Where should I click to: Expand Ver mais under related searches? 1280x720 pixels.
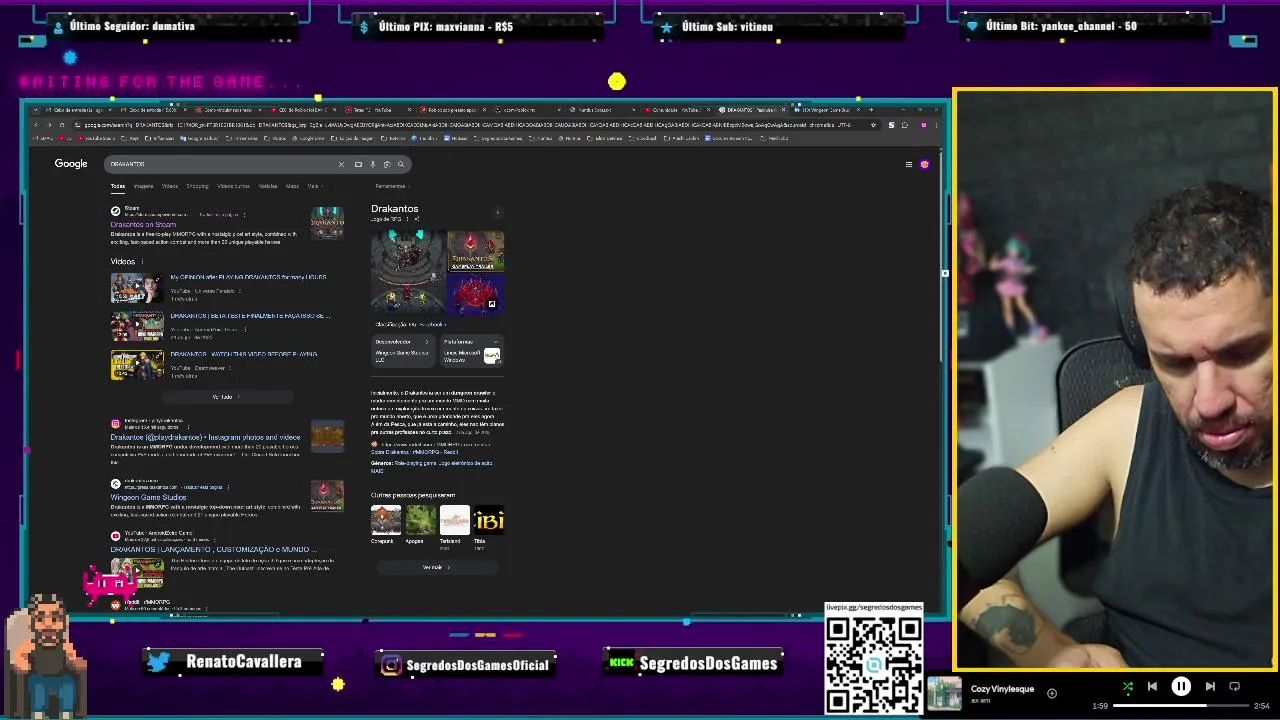[436, 567]
